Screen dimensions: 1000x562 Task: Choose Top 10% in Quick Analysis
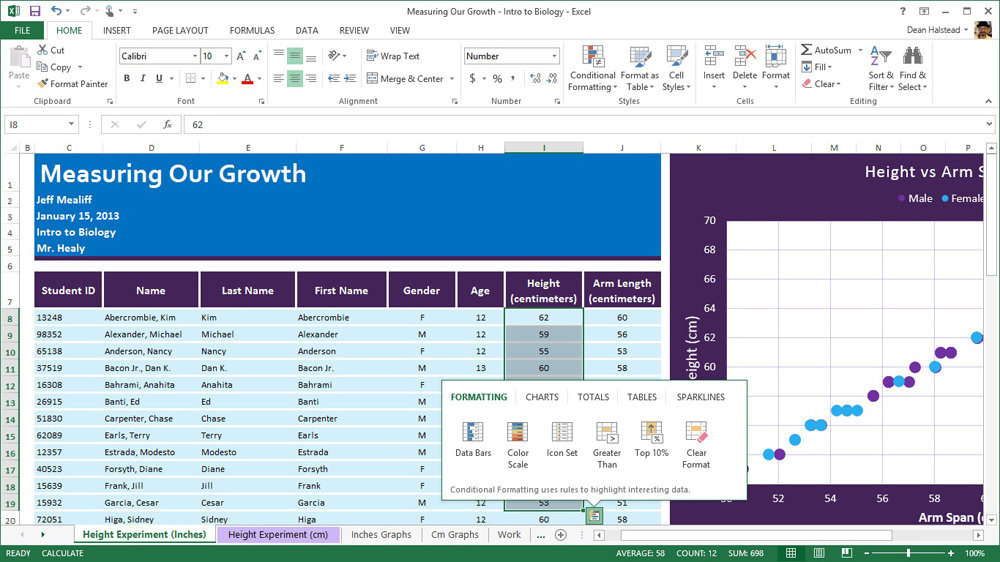pos(651,439)
